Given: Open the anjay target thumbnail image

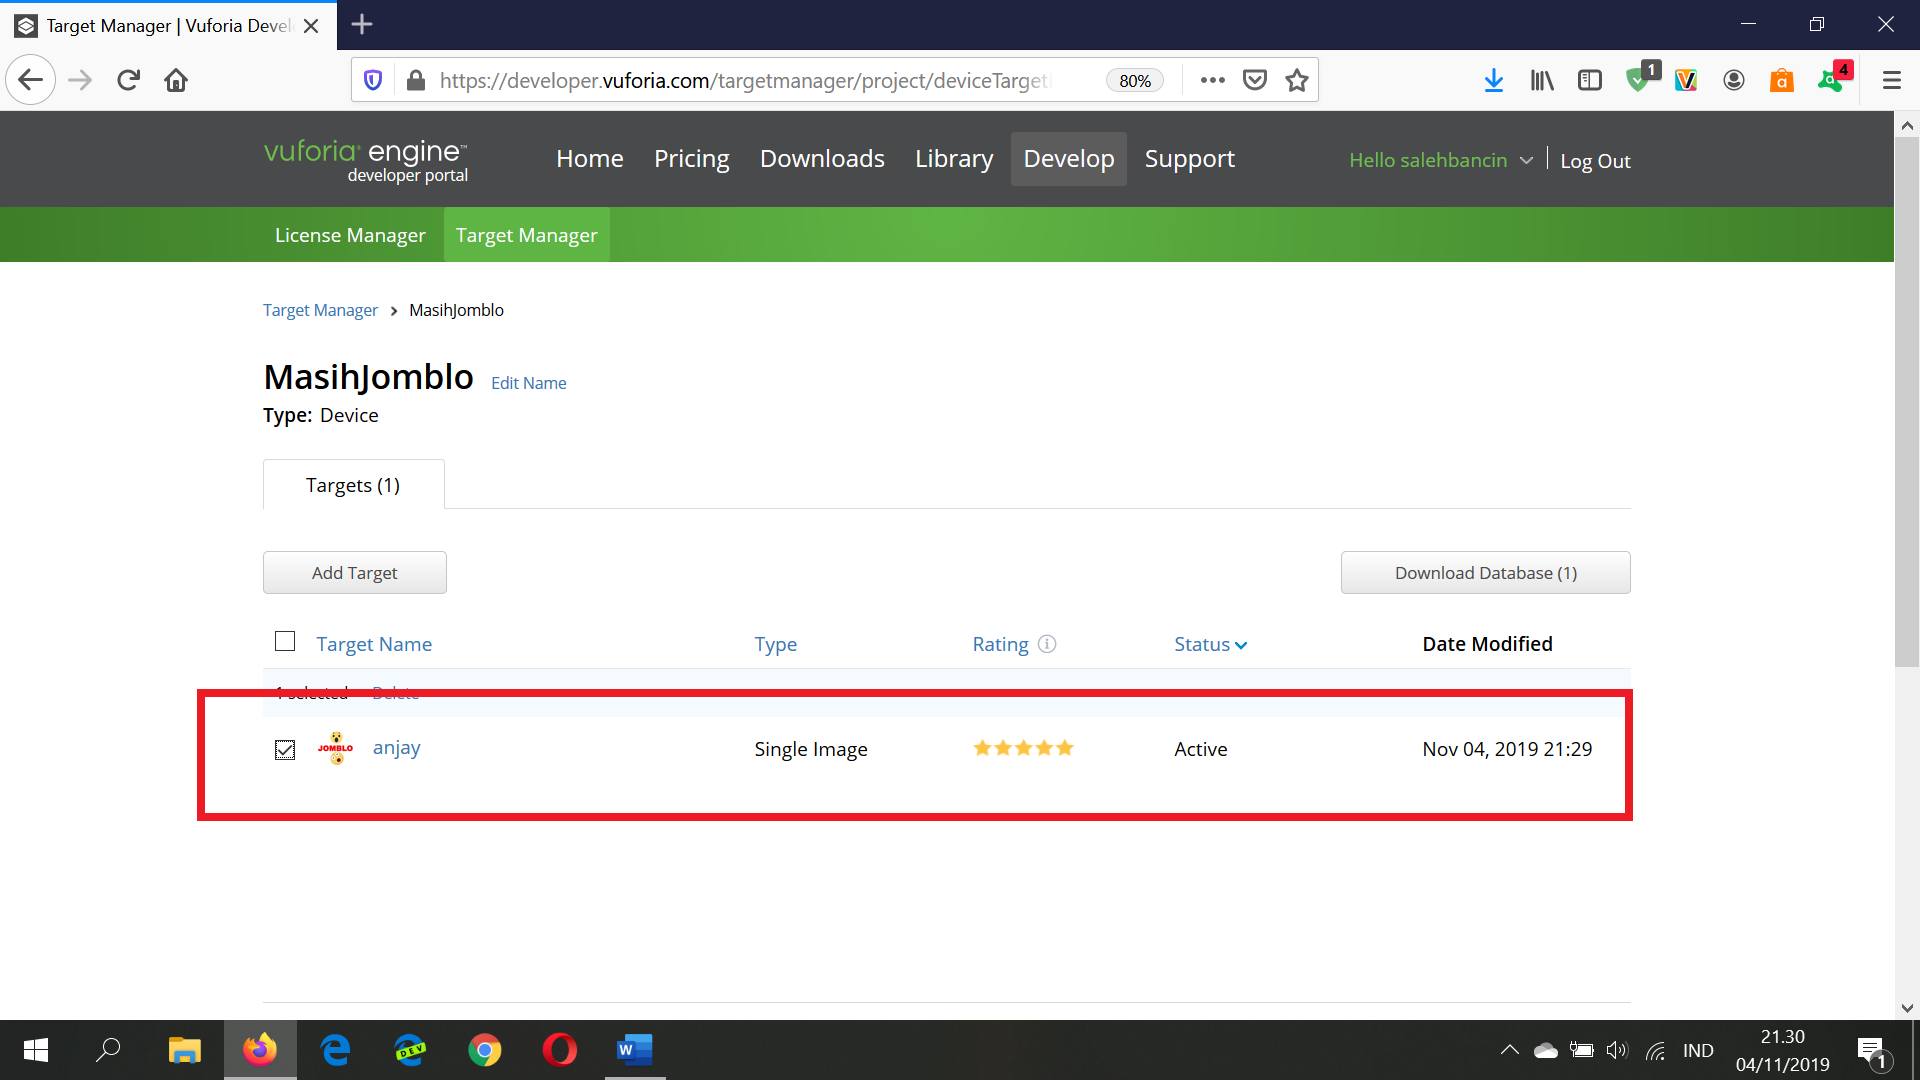Looking at the screenshot, I should [336, 748].
